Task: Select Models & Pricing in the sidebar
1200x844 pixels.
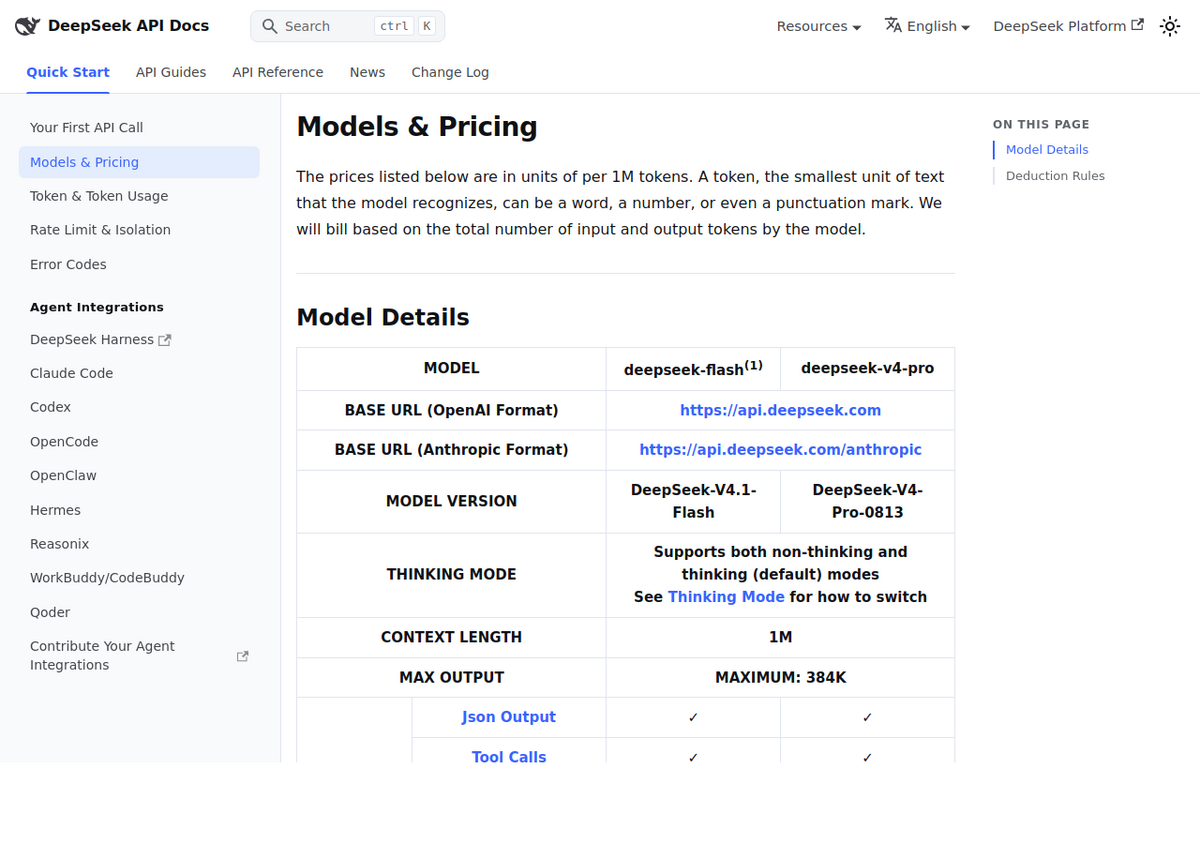Action: click(139, 162)
